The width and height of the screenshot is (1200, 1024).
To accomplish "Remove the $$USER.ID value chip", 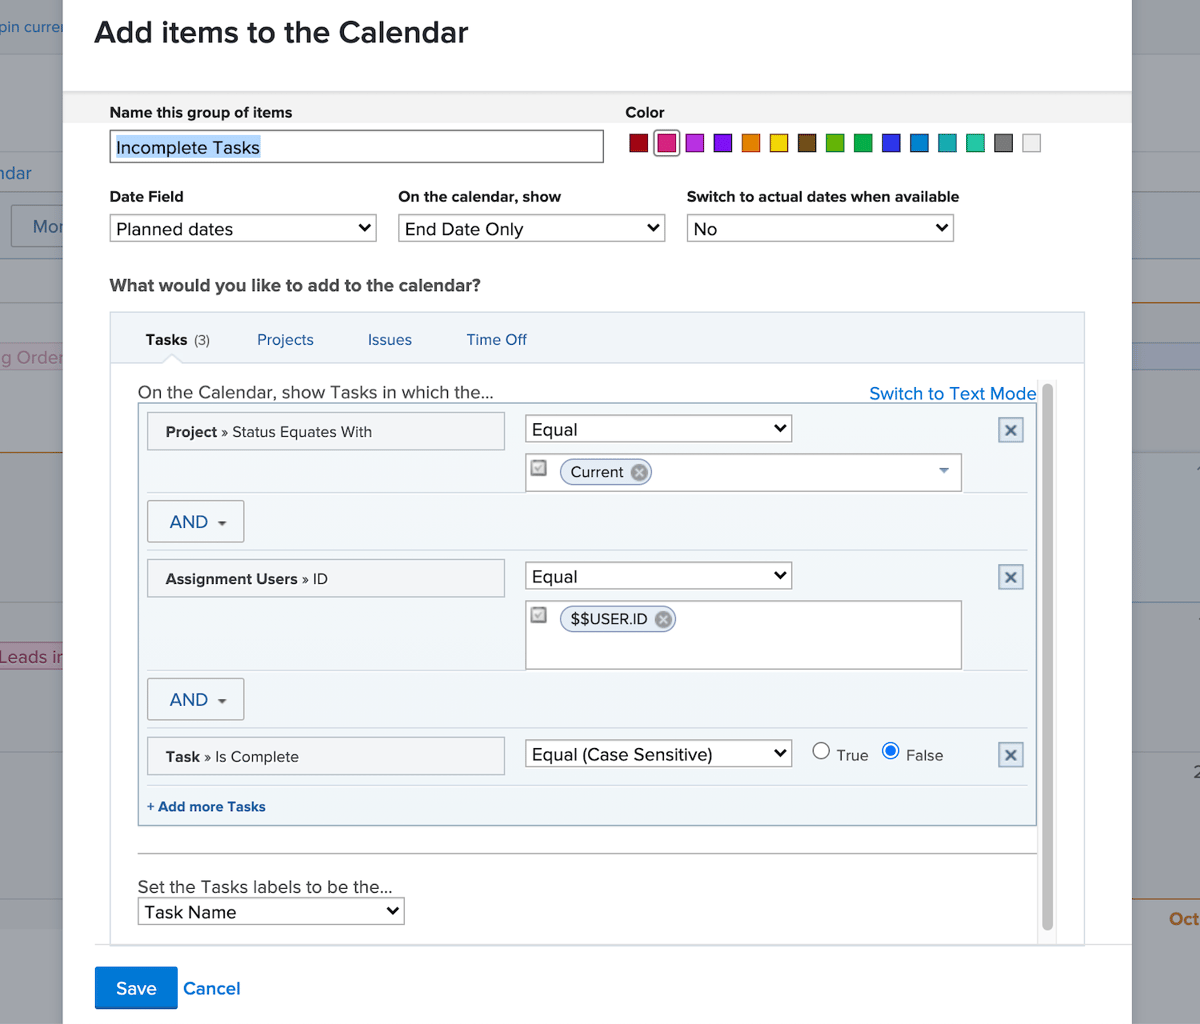I will pos(663,618).
